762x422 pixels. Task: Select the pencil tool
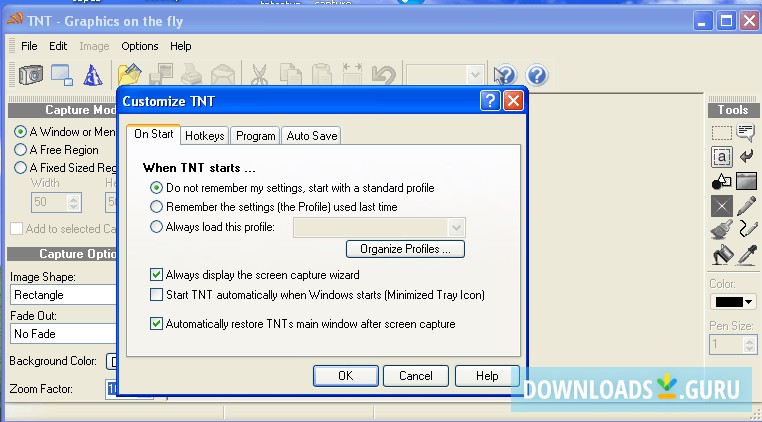click(746, 206)
